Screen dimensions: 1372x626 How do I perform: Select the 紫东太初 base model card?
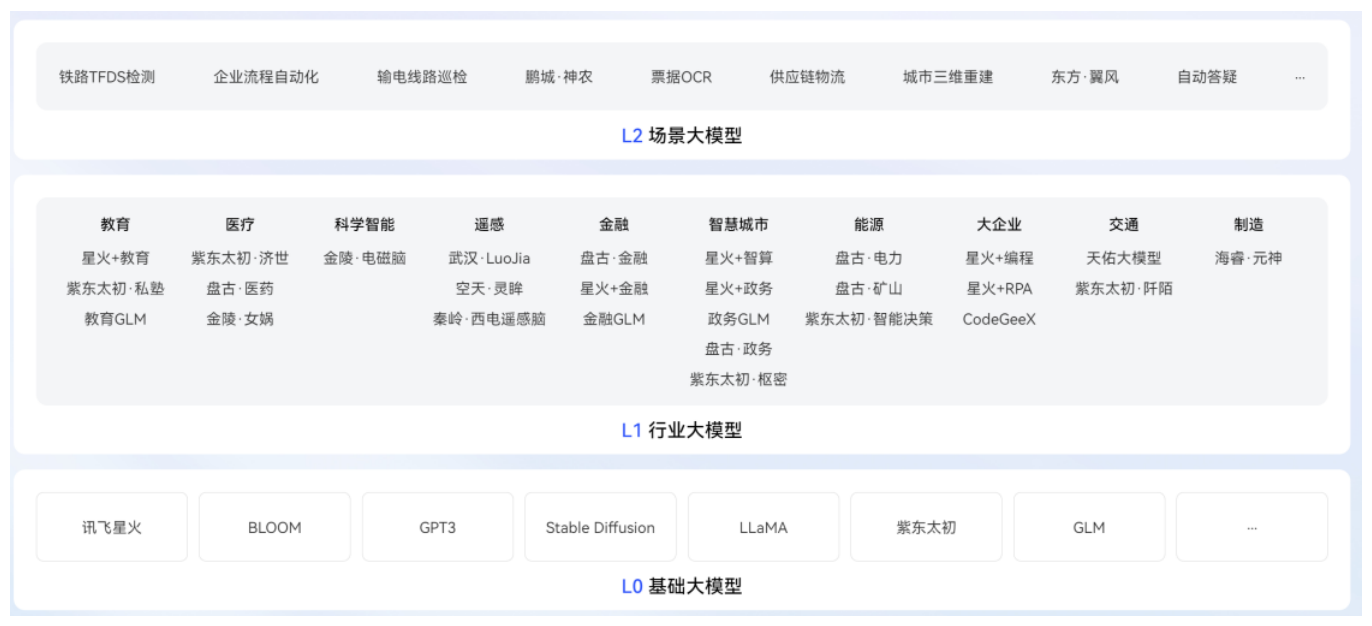[926, 527]
